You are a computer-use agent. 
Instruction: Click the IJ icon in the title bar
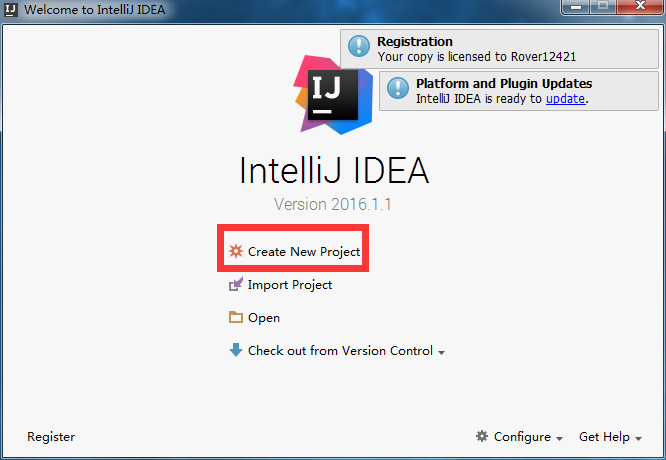click(11, 9)
